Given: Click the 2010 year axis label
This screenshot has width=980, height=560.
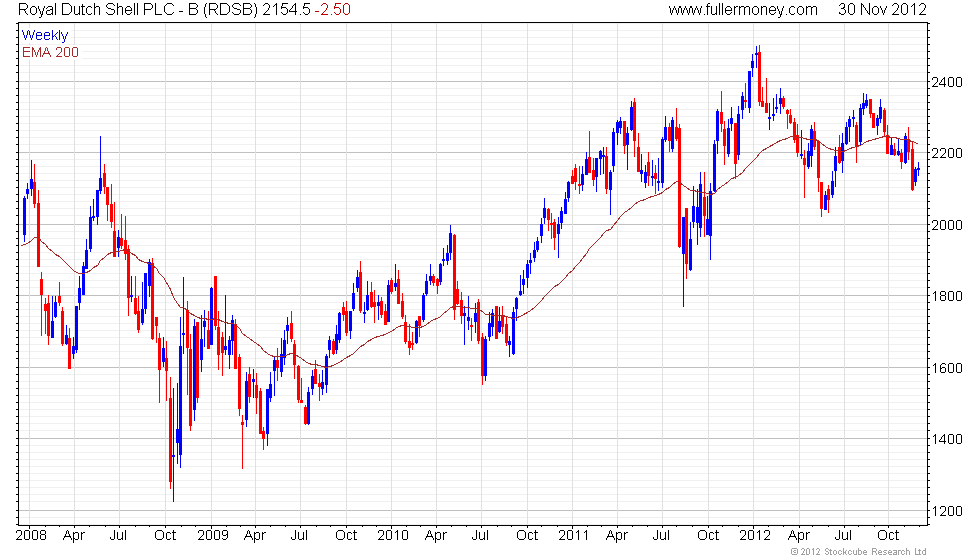Looking at the screenshot, I should click(392, 535).
